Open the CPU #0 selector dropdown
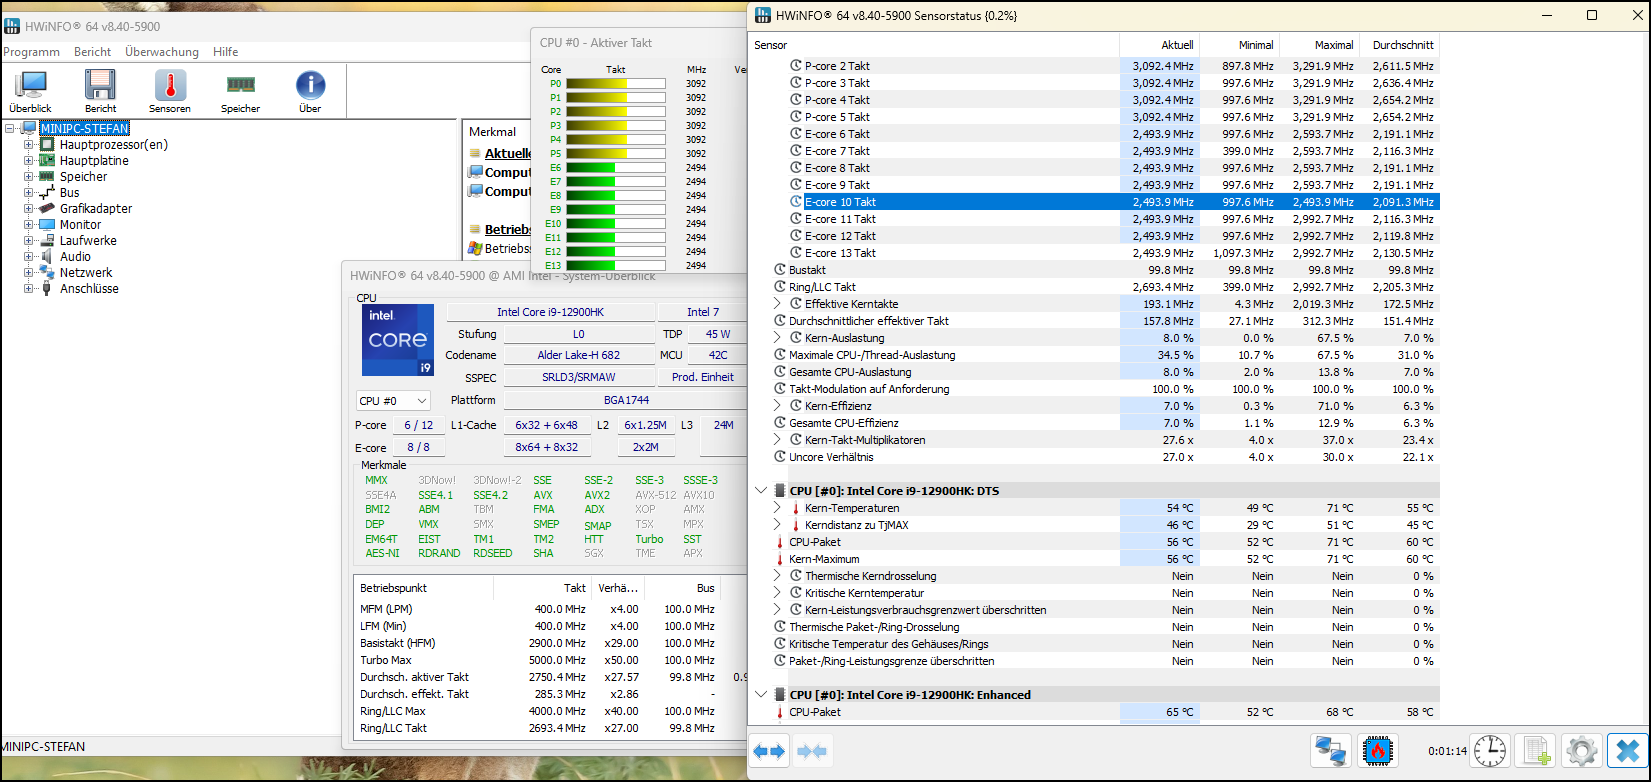1651x782 pixels. click(x=393, y=401)
